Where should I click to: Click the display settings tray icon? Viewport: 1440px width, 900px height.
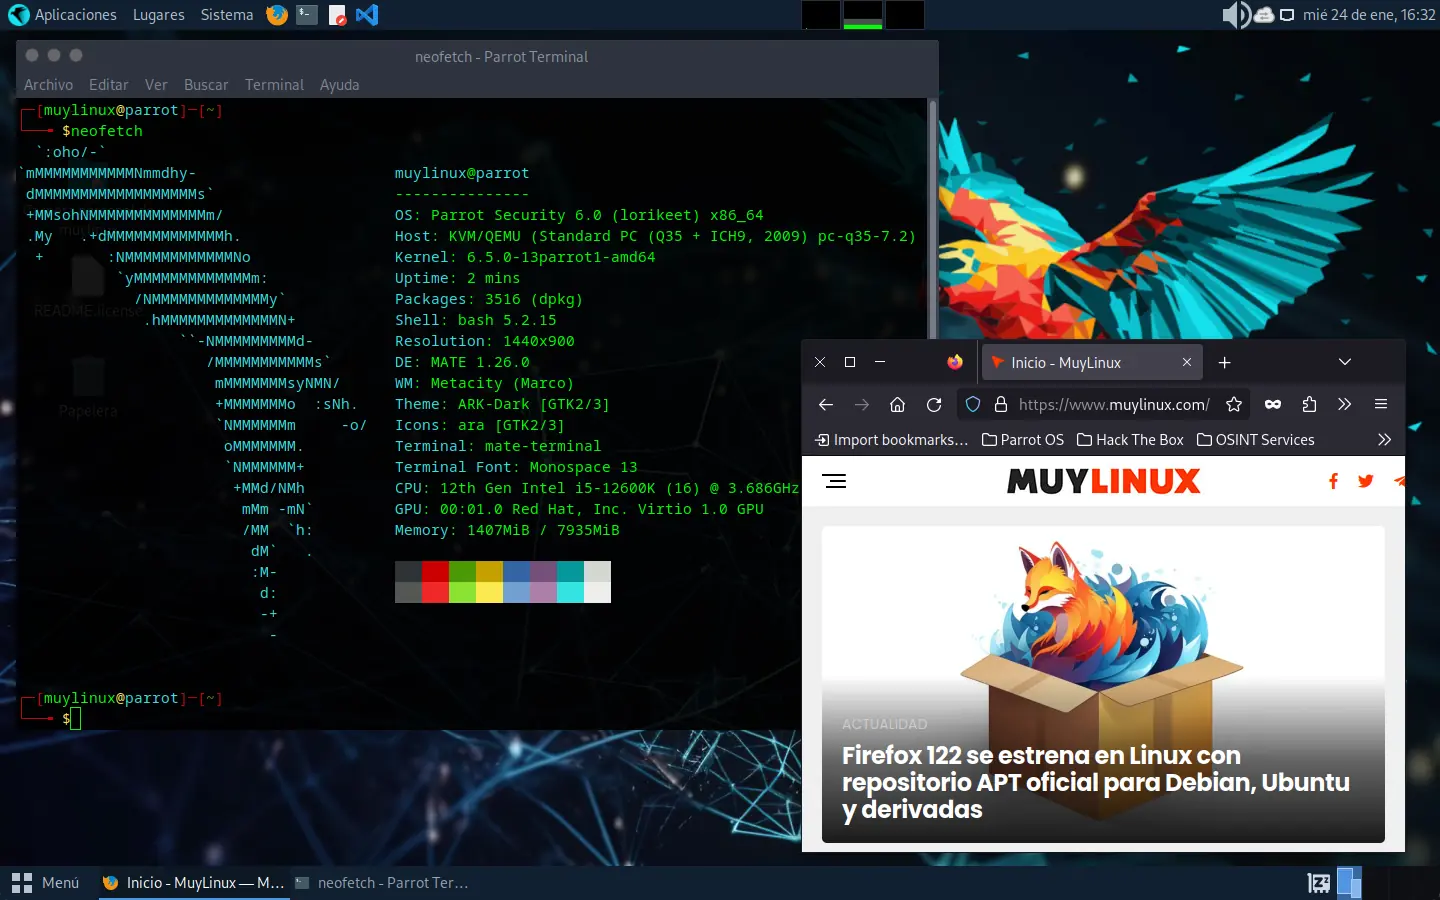coord(1287,15)
